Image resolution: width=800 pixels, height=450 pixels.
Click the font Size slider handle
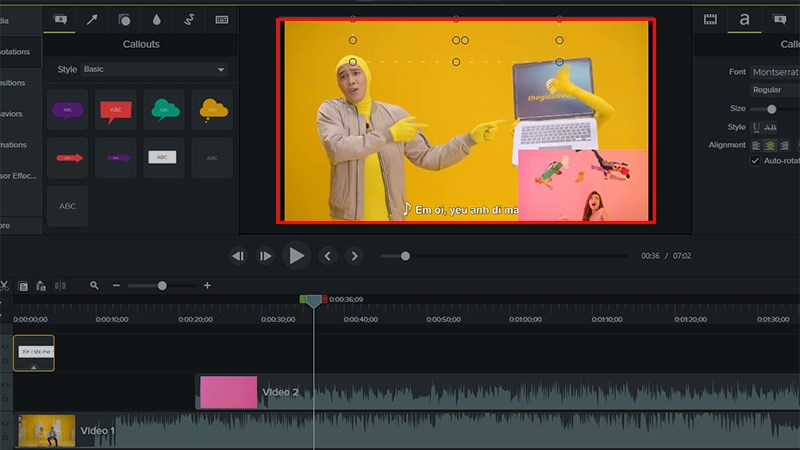coord(771,109)
